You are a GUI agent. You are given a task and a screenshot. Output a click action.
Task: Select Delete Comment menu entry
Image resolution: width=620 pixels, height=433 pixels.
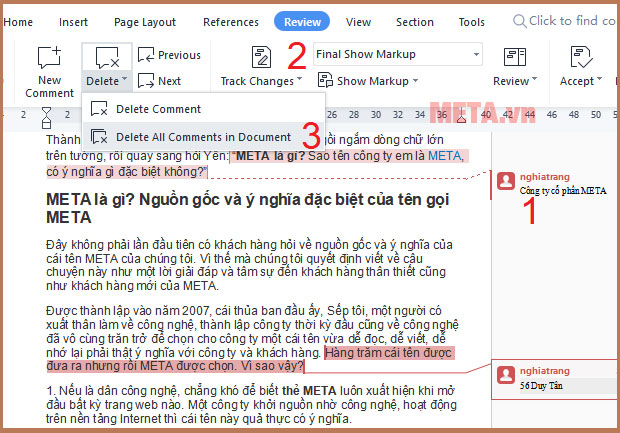tap(204, 109)
